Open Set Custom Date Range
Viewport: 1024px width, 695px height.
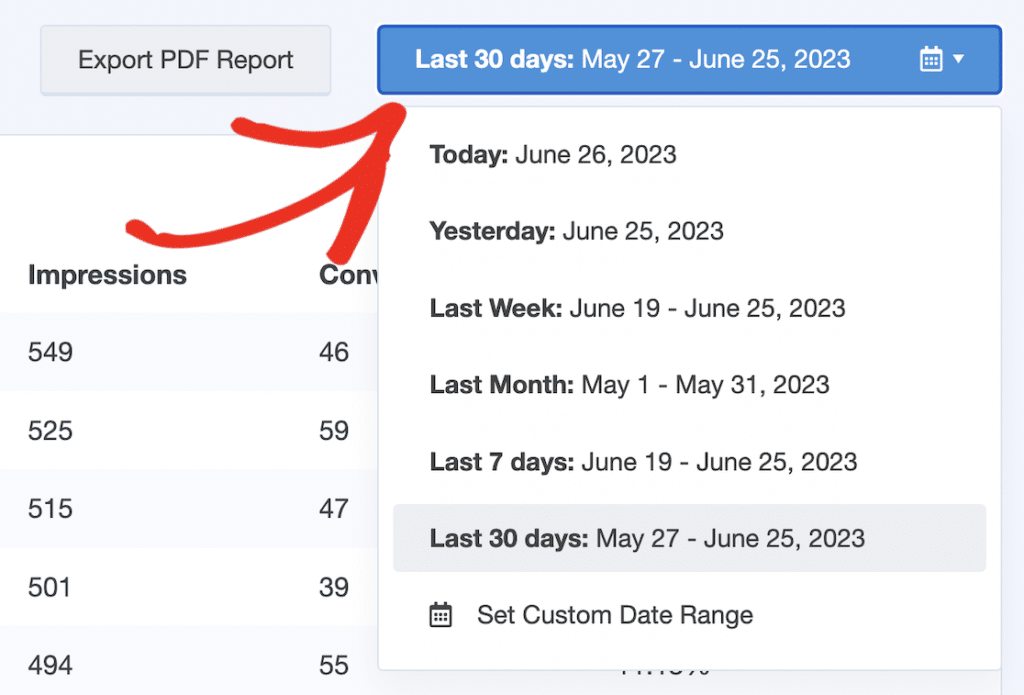(614, 616)
